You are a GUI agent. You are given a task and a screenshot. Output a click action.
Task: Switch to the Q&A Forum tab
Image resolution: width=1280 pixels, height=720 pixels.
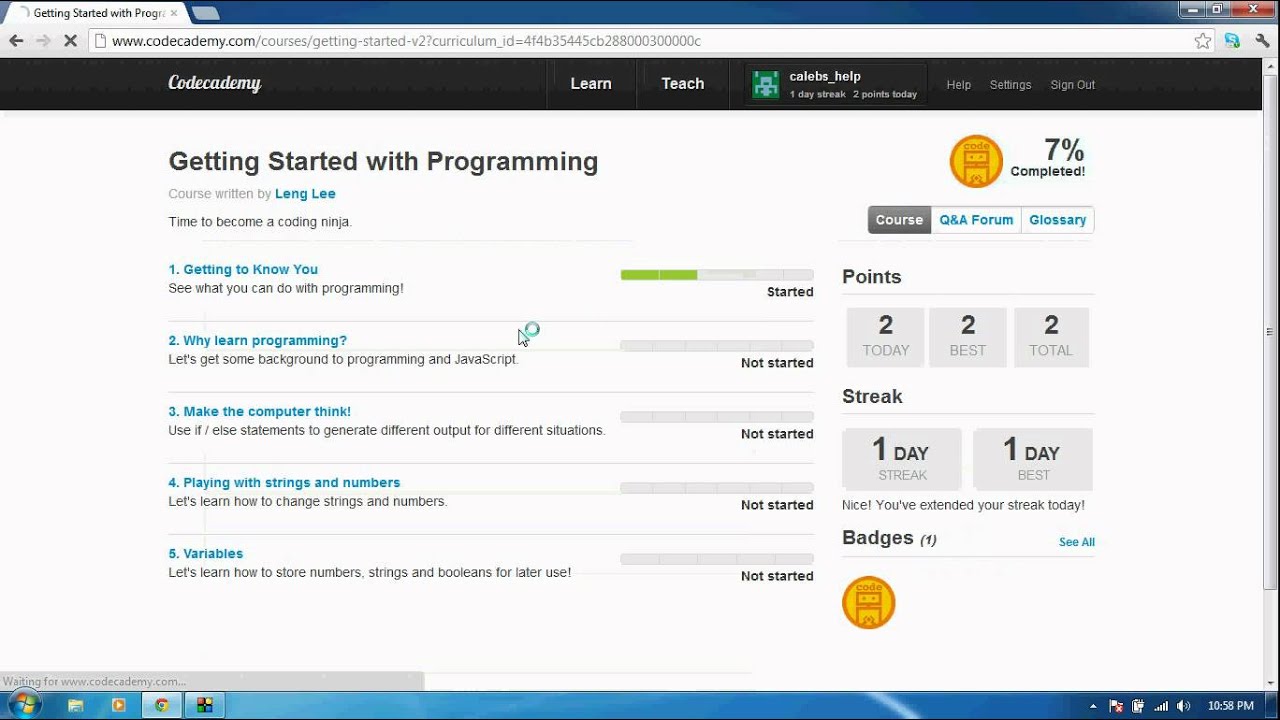(976, 220)
